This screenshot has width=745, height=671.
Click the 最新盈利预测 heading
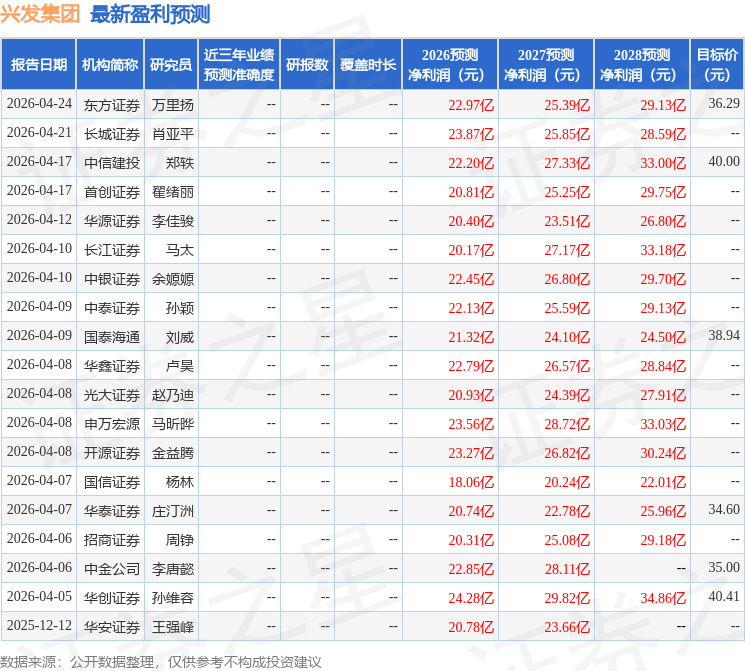[x=150, y=14]
